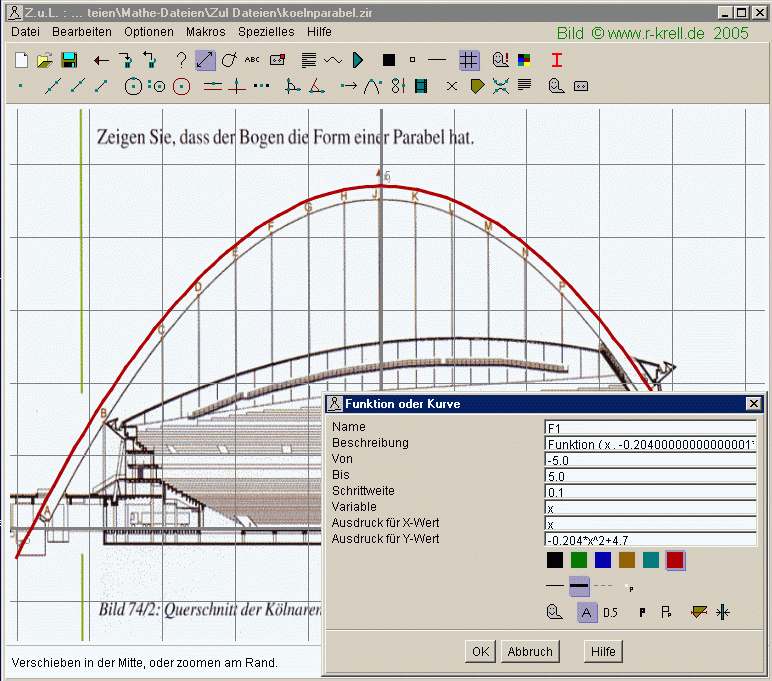Click the back arrow undo icon
This screenshot has height=681, width=772.
pos(101,60)
